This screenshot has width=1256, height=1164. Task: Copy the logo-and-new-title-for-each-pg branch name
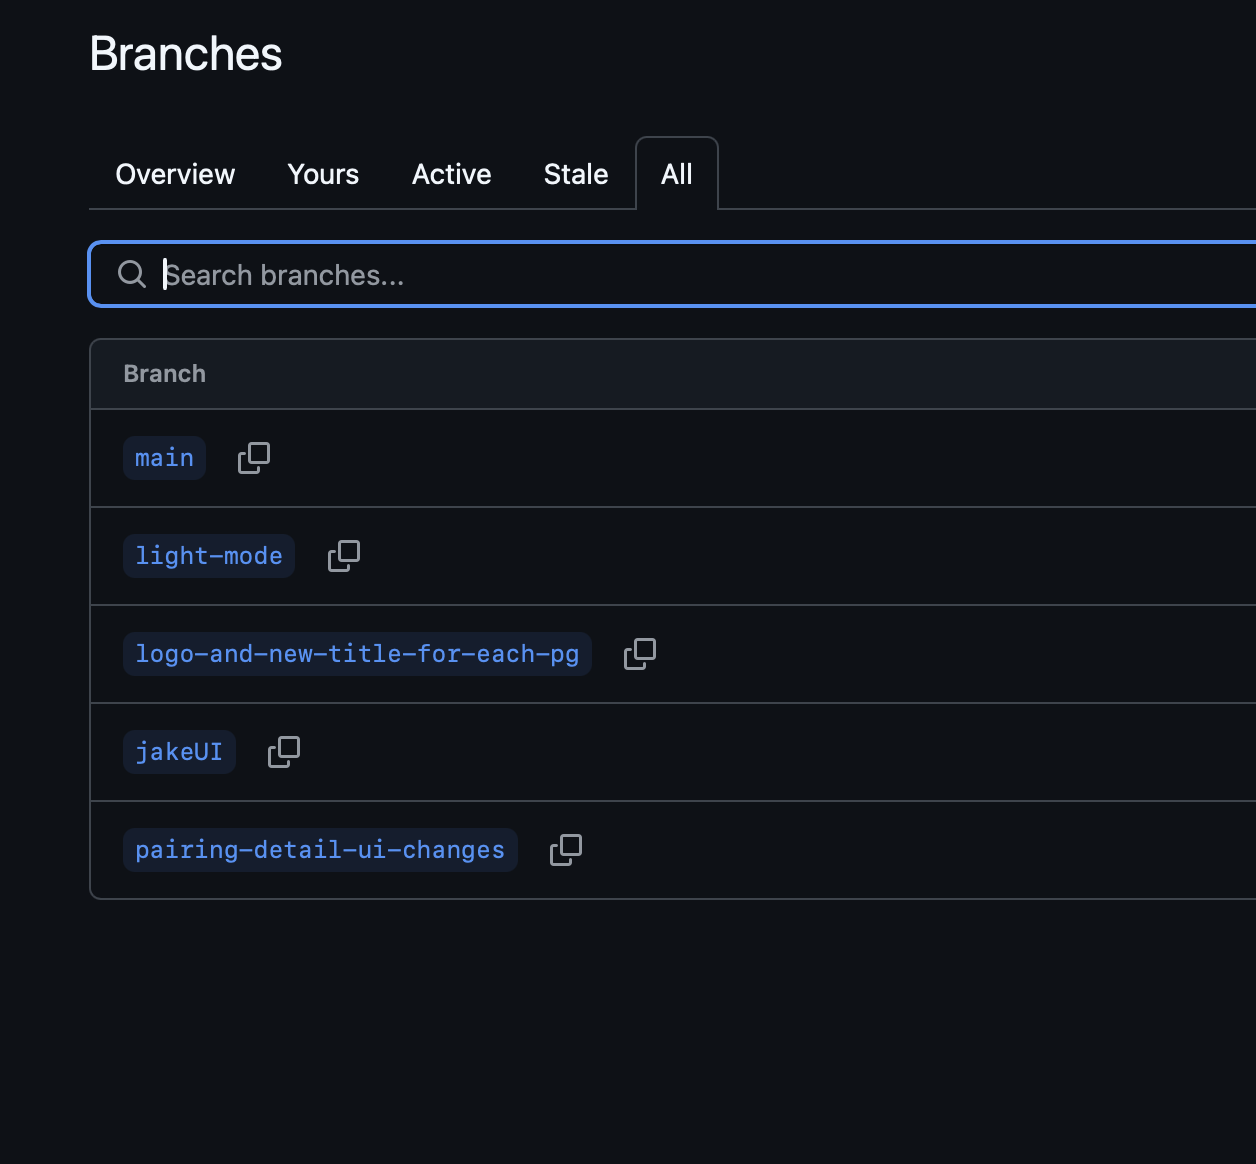(640, 654)
